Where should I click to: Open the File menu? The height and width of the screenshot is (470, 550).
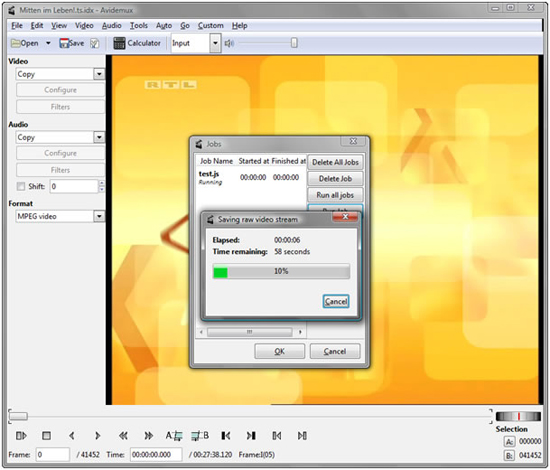[x=17, y=26]
